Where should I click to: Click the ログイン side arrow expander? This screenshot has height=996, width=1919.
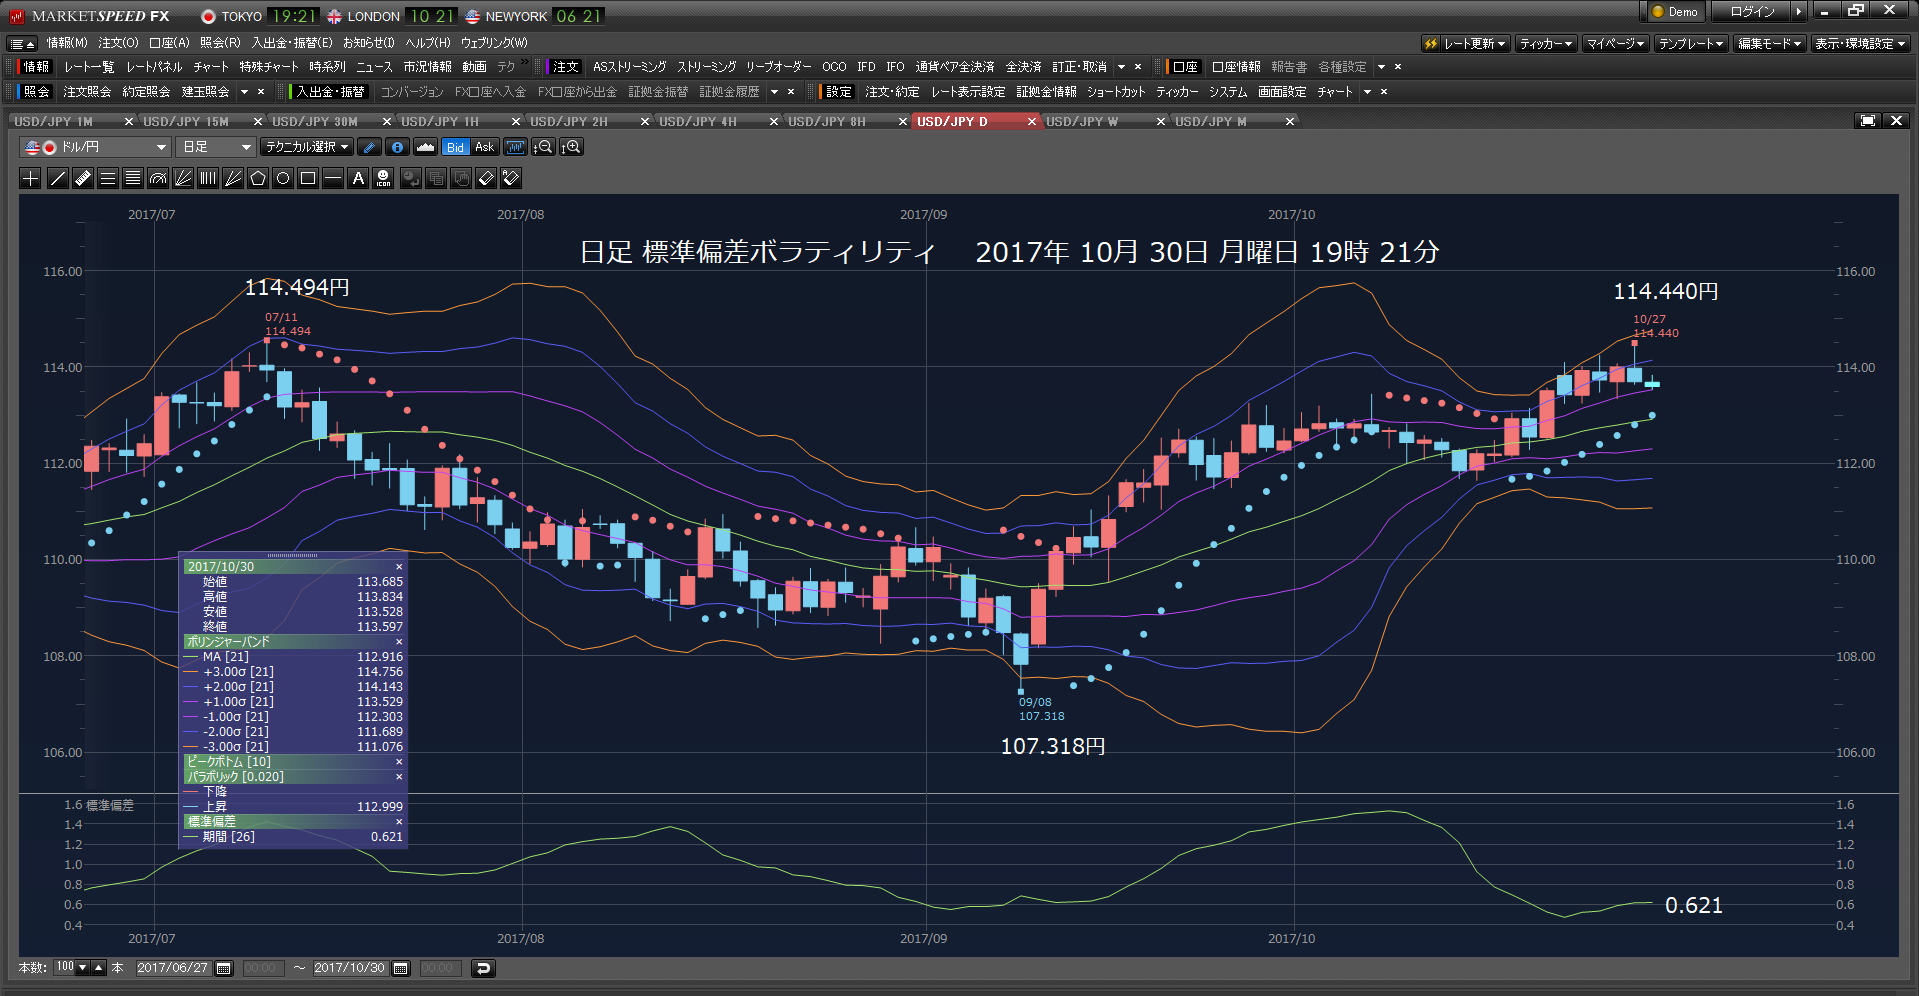point(1800,12)
